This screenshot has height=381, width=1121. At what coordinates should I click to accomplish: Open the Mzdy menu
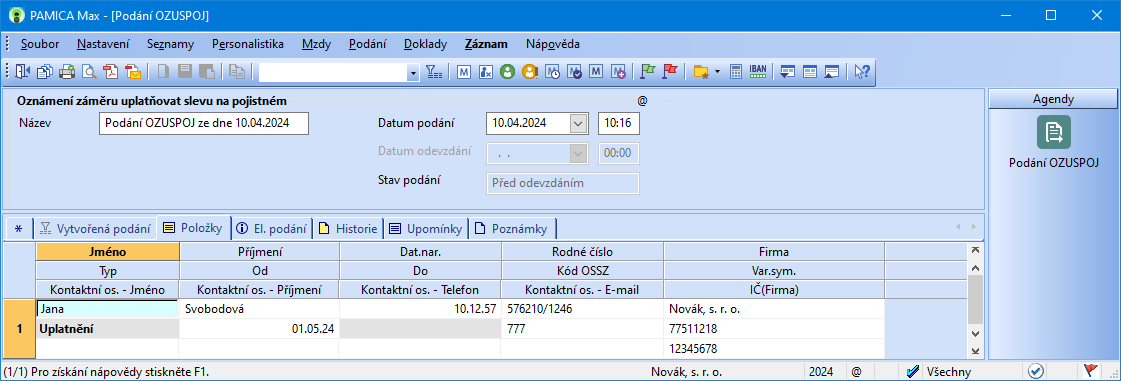coord(316,44)
